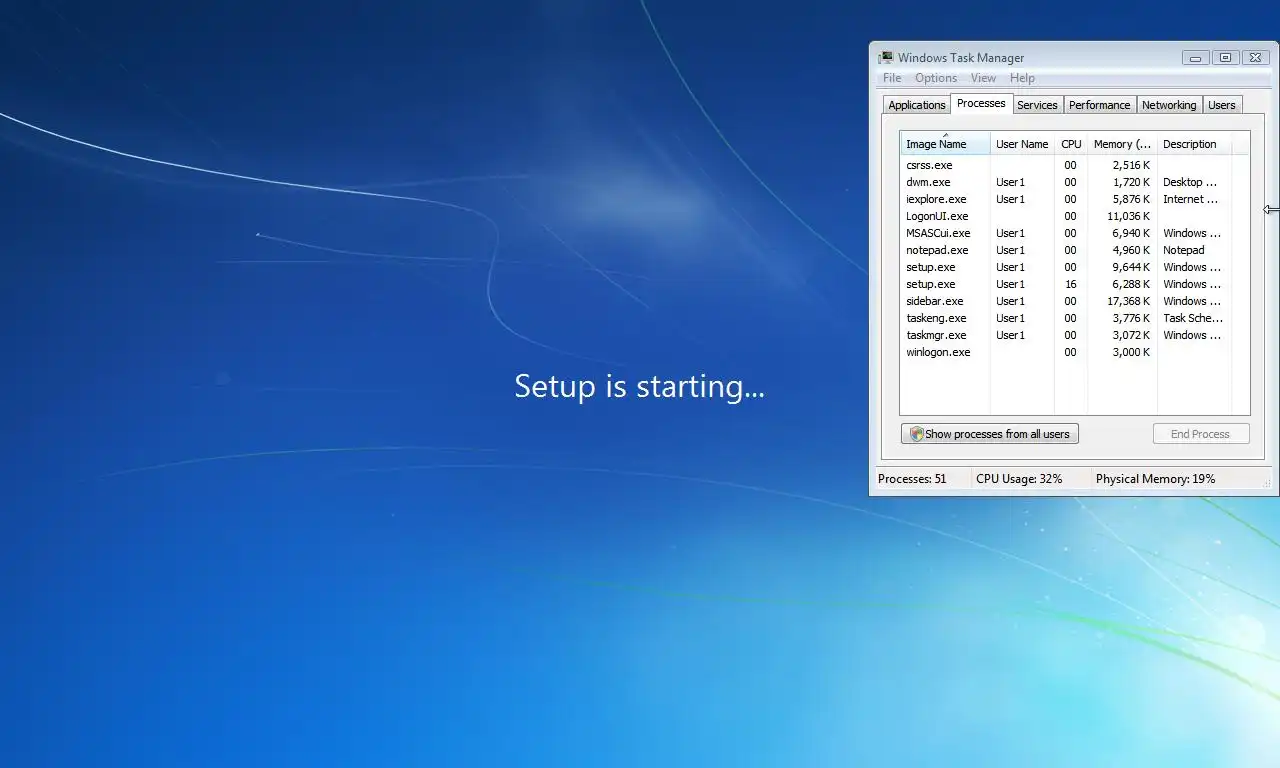Open the Networking tab
This screenshot has height=768, width=1280.
tap(1169, 105)
